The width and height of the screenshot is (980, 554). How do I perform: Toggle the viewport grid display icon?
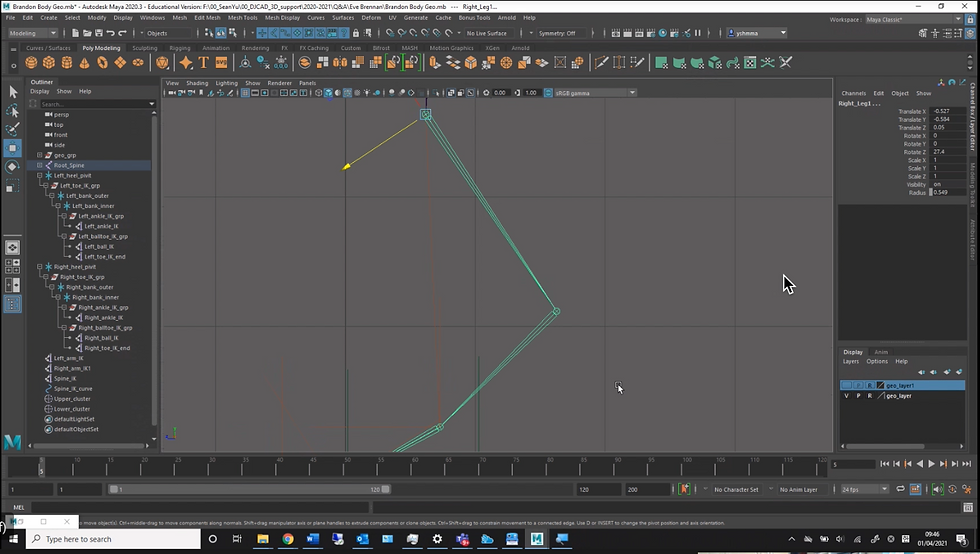click(x=245, y=93)
